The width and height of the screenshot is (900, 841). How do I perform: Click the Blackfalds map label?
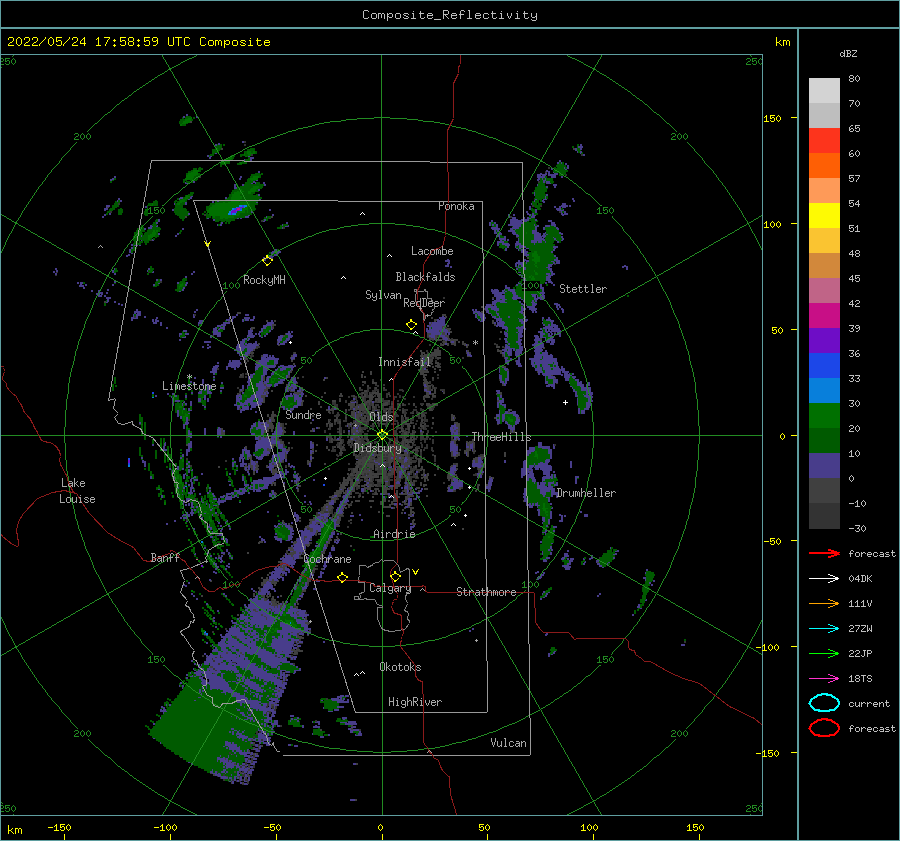(x=425, y=277)
